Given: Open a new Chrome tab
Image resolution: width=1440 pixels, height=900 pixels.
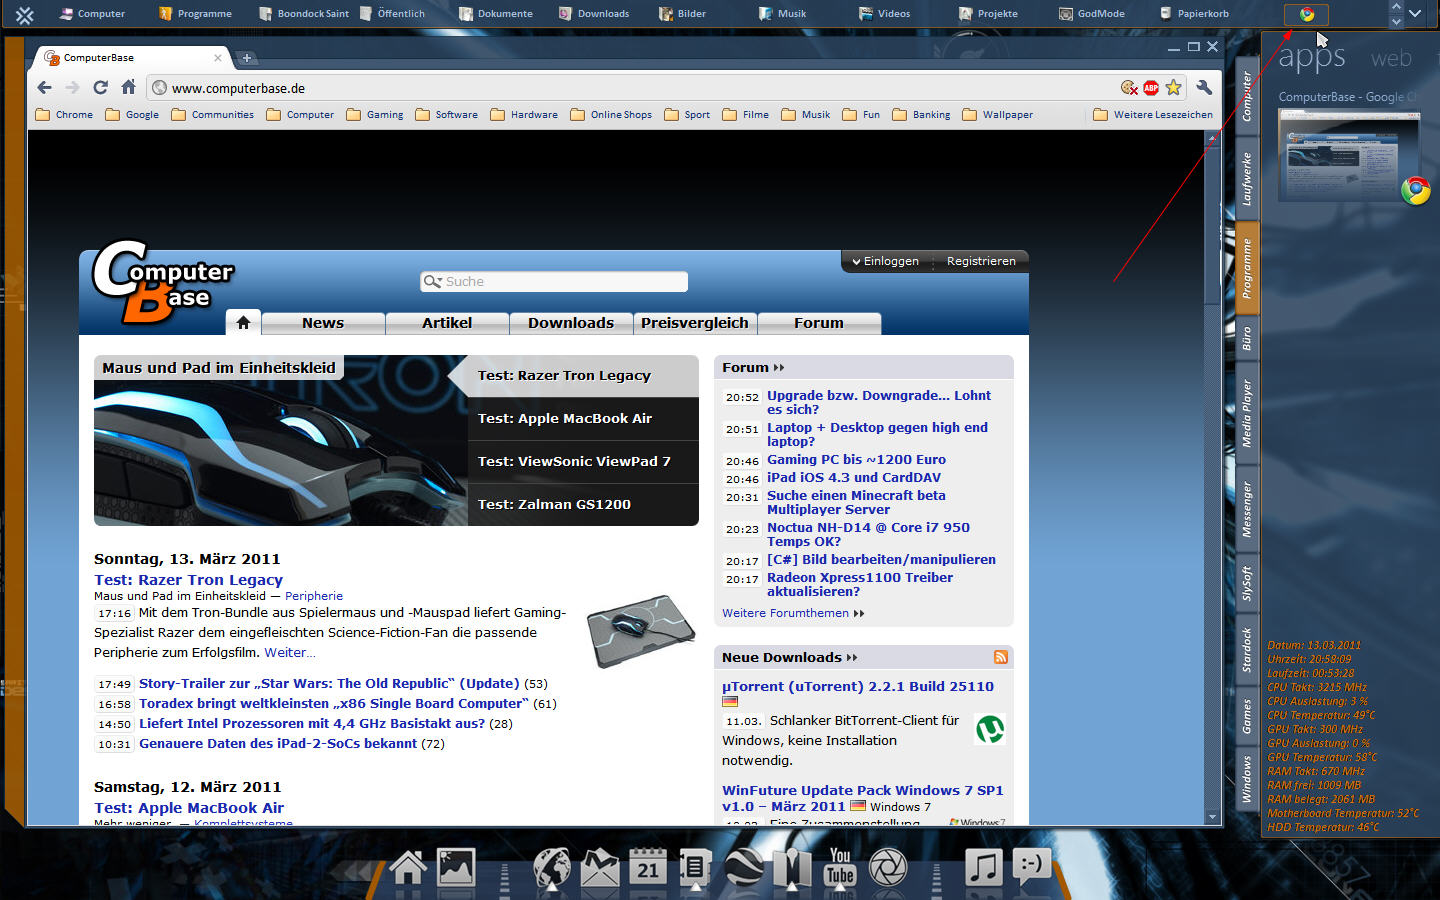Looking at the screenshot, I should coord(247,58).
